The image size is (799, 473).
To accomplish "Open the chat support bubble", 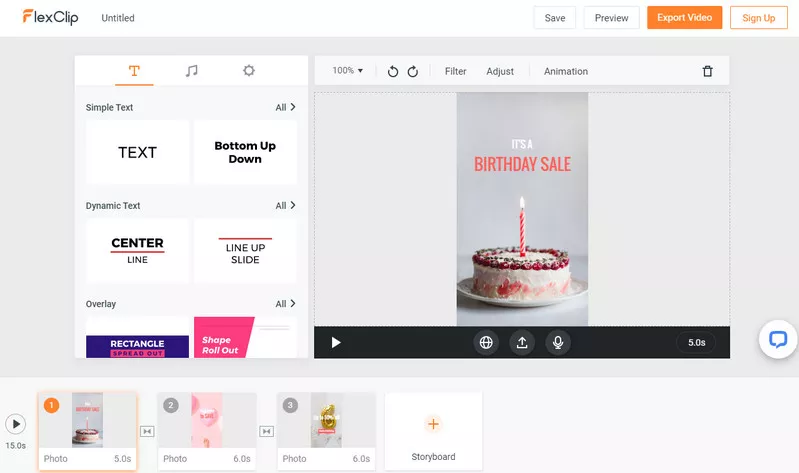I will pyautogui.click(x=778, y=339).
